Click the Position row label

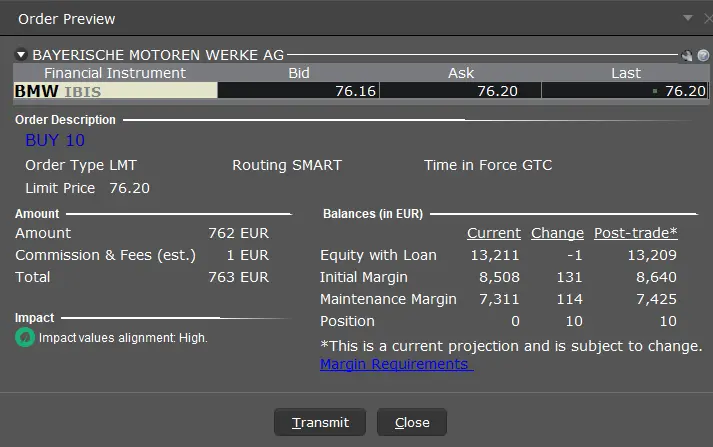pyautogui.click(x=347, y=321)
